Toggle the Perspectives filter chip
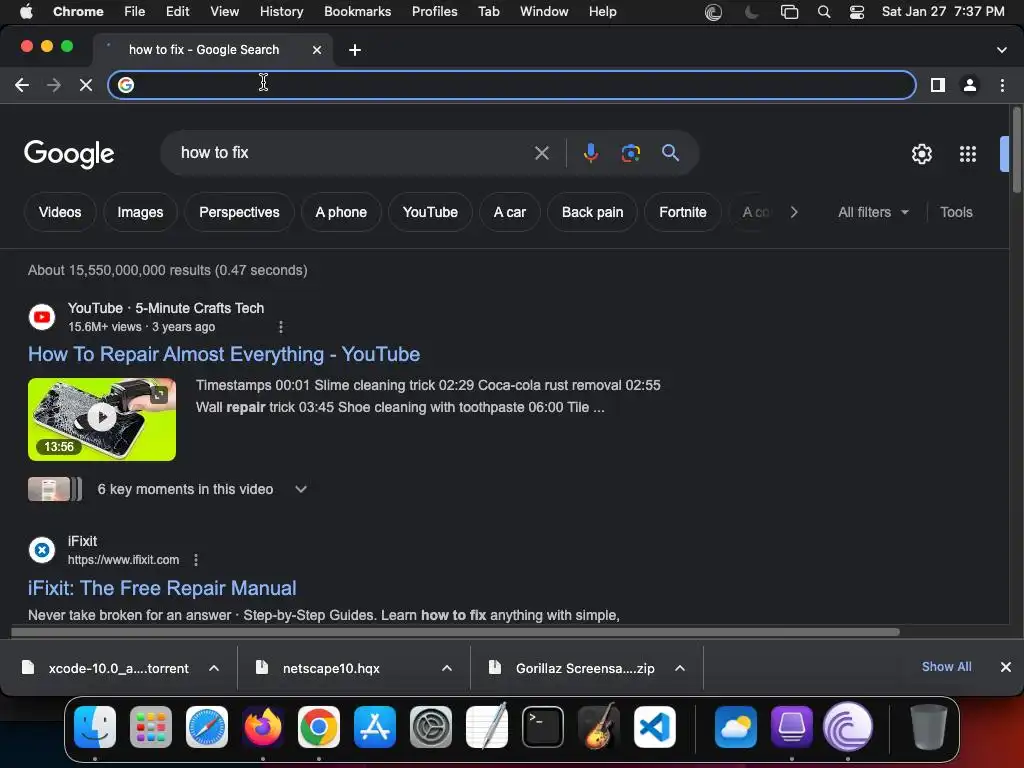 point(239,212)
